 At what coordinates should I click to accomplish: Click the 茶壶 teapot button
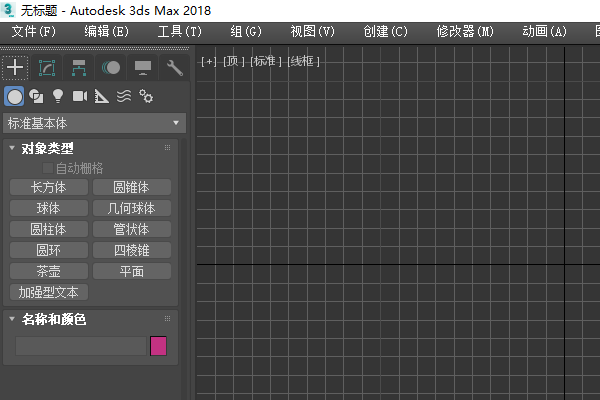coord(49,271)
